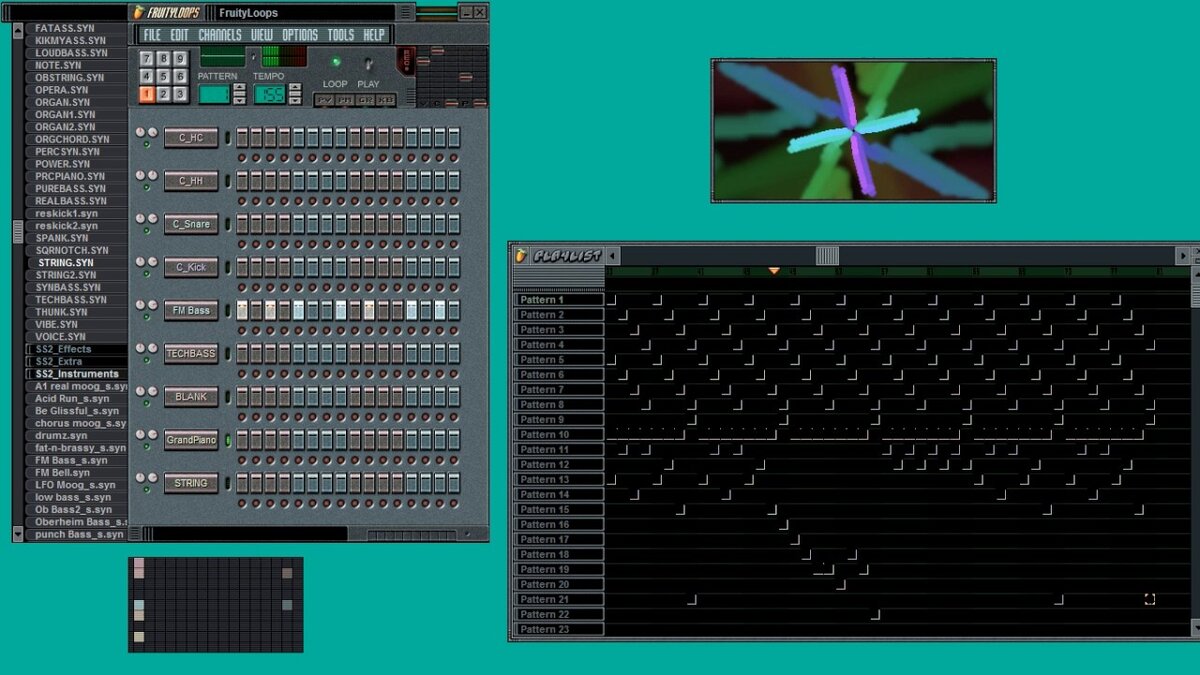This screenshot has height=675, width=1200.
Task: Click the PR mode button
Action: 346,100
